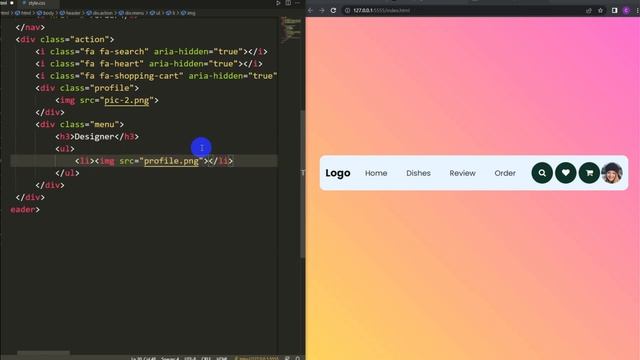Image resolution: width=640 pixels, height=360 pixels.
Task: Click the site information icon in address bar
Action: tap(347, 10)
